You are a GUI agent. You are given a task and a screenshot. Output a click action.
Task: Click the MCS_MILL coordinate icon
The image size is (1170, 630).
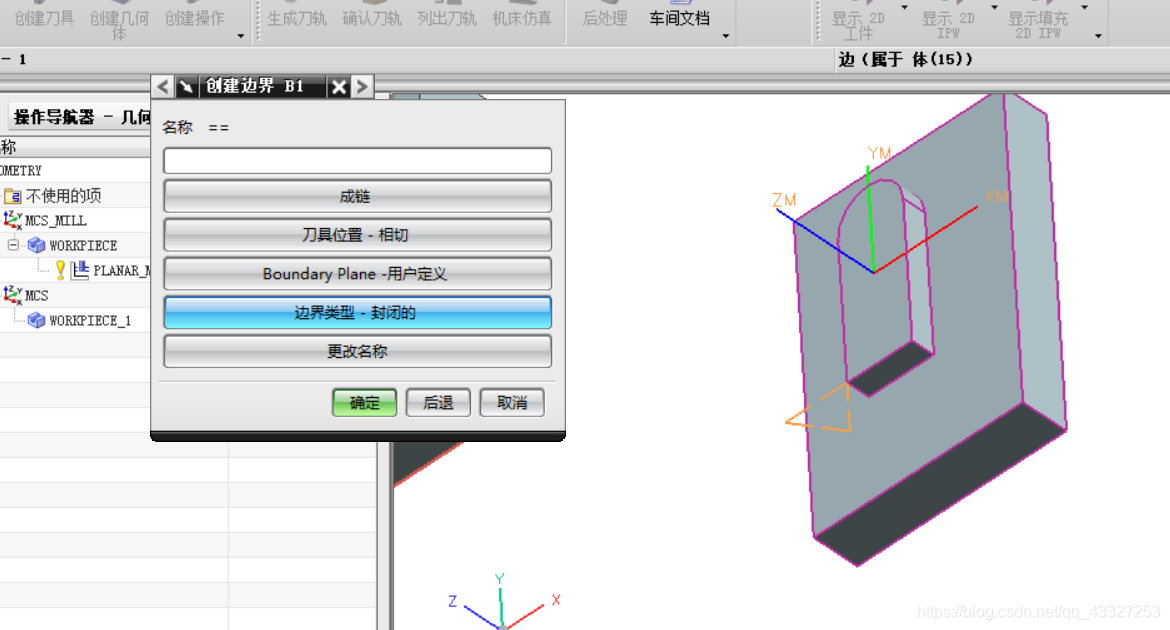(x=13, y=220)
